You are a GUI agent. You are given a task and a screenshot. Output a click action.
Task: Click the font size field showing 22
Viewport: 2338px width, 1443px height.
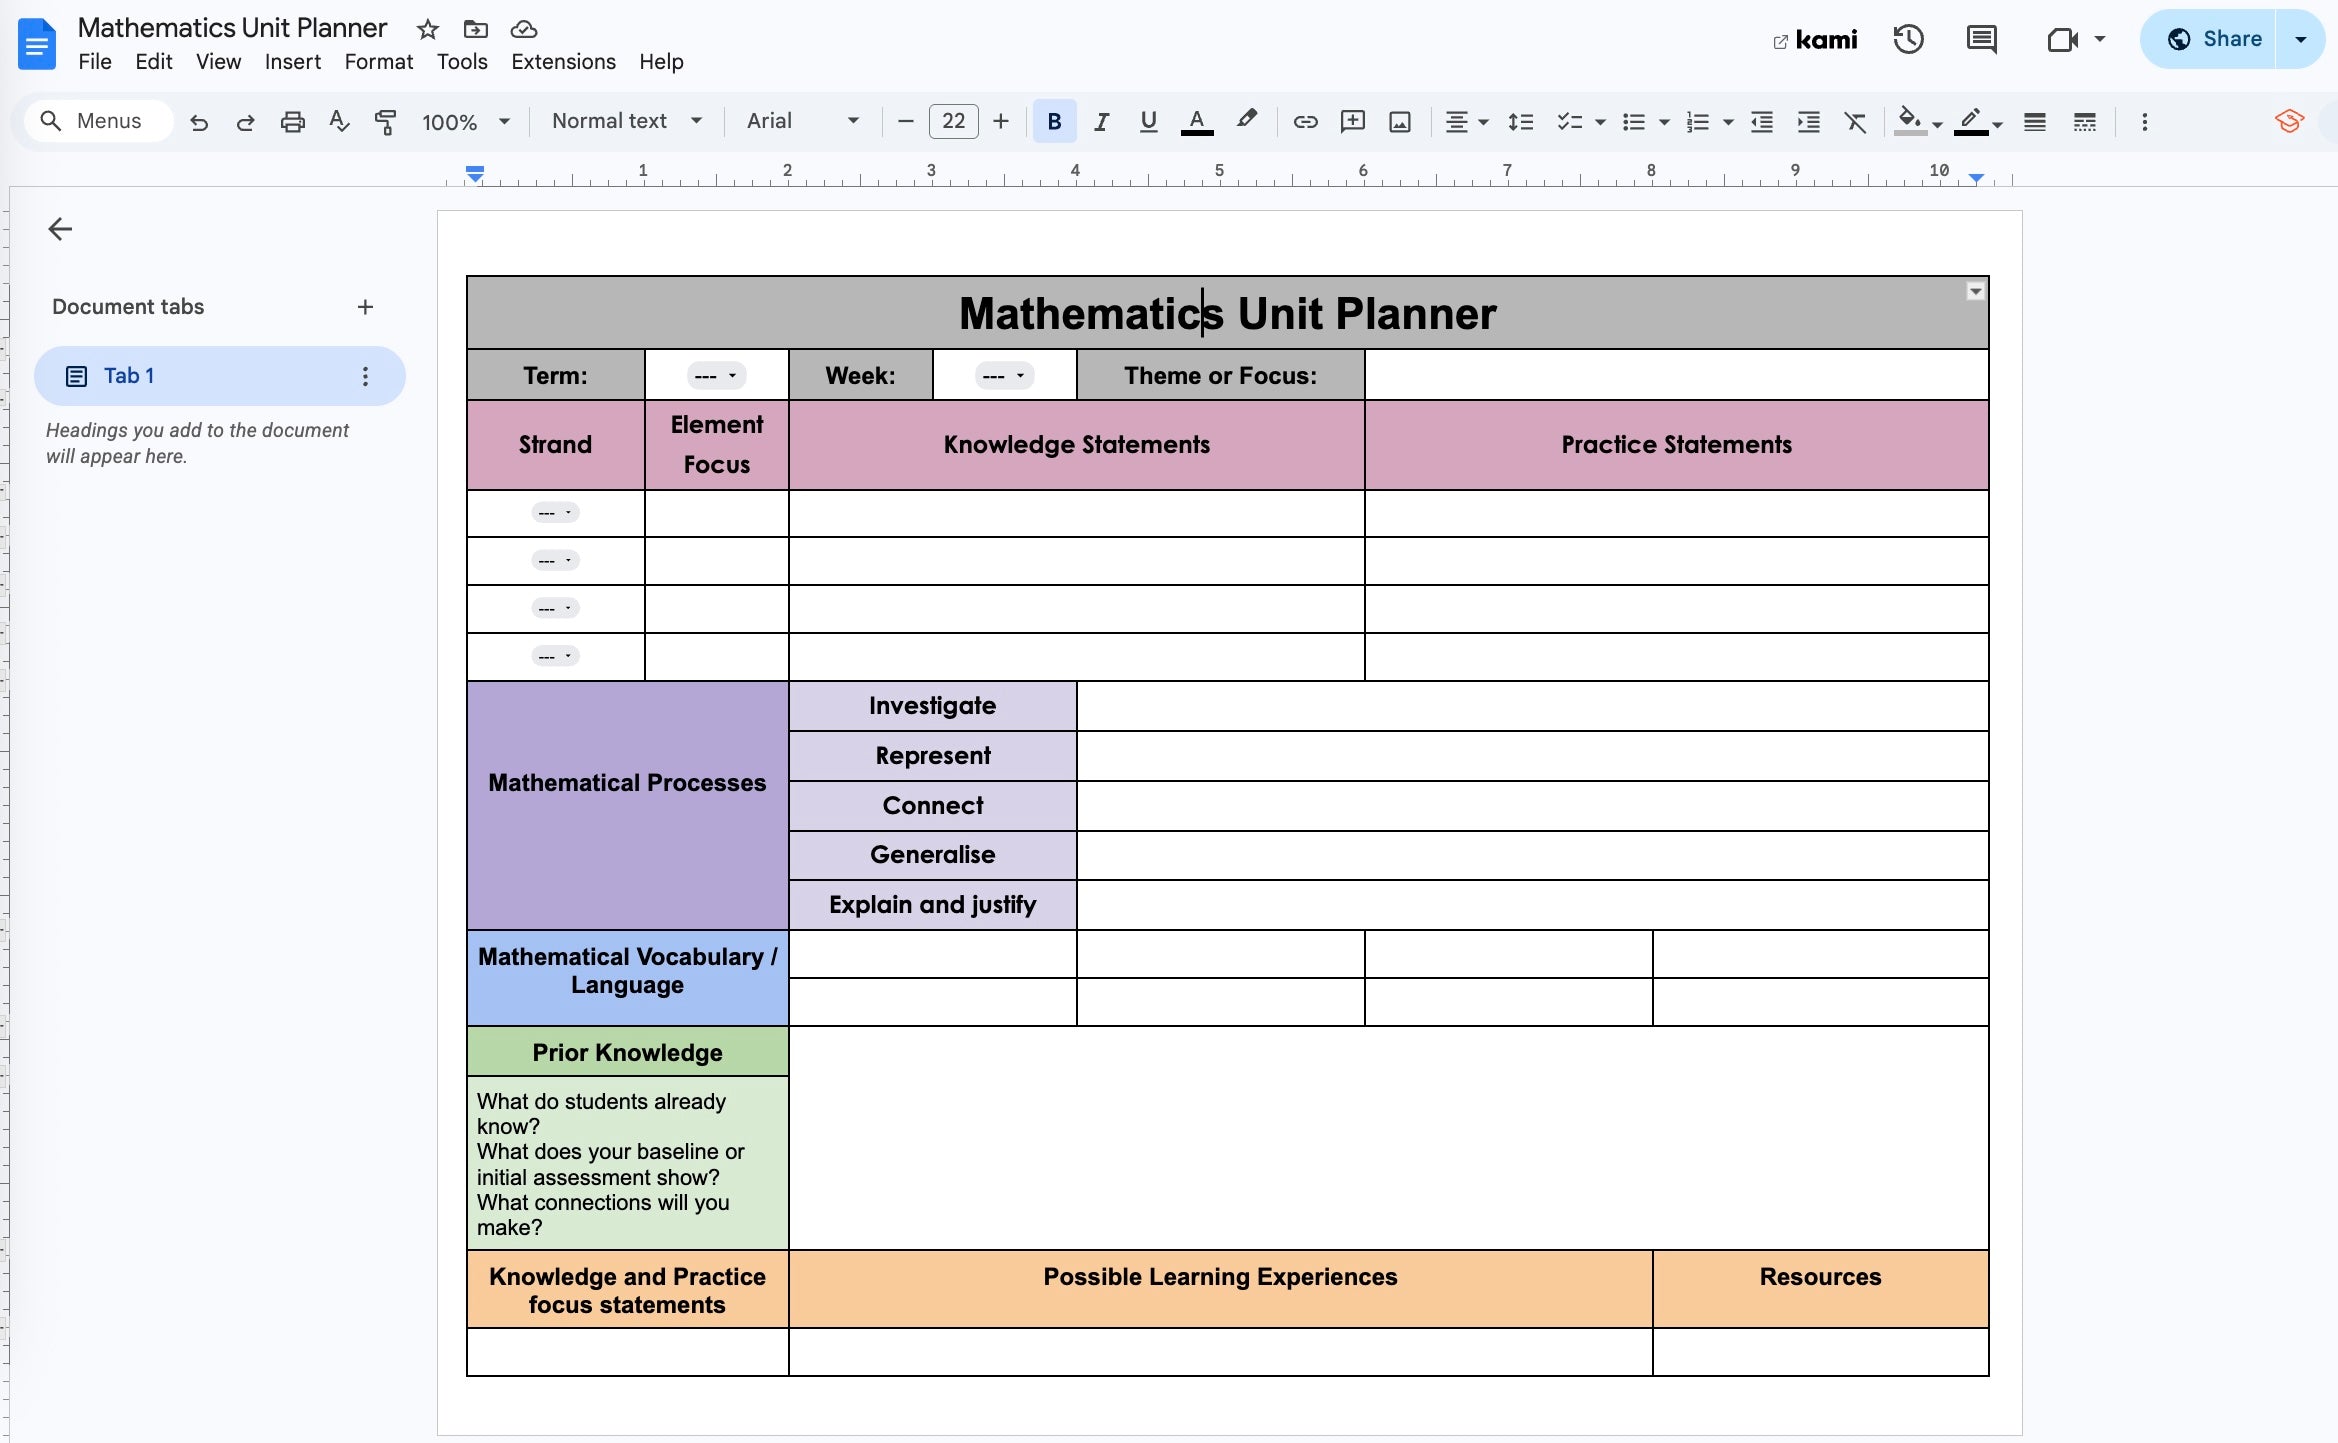[953, 122]
